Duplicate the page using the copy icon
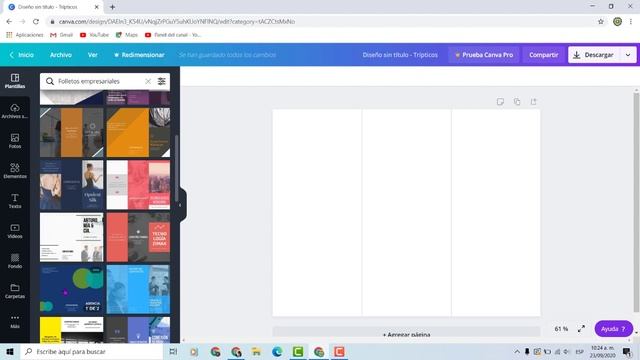 tap(517, 102)
